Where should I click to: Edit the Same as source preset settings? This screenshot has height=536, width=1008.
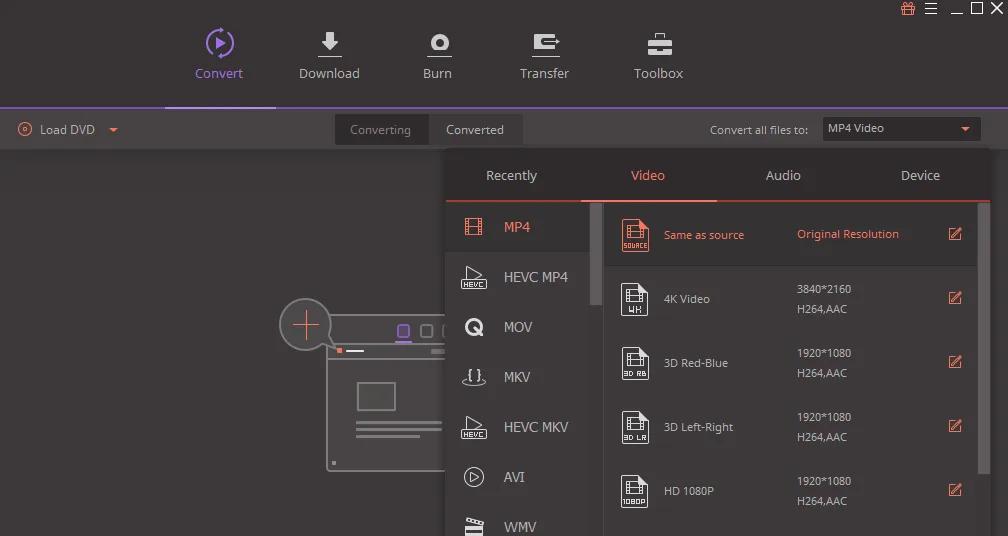(955, 234)
